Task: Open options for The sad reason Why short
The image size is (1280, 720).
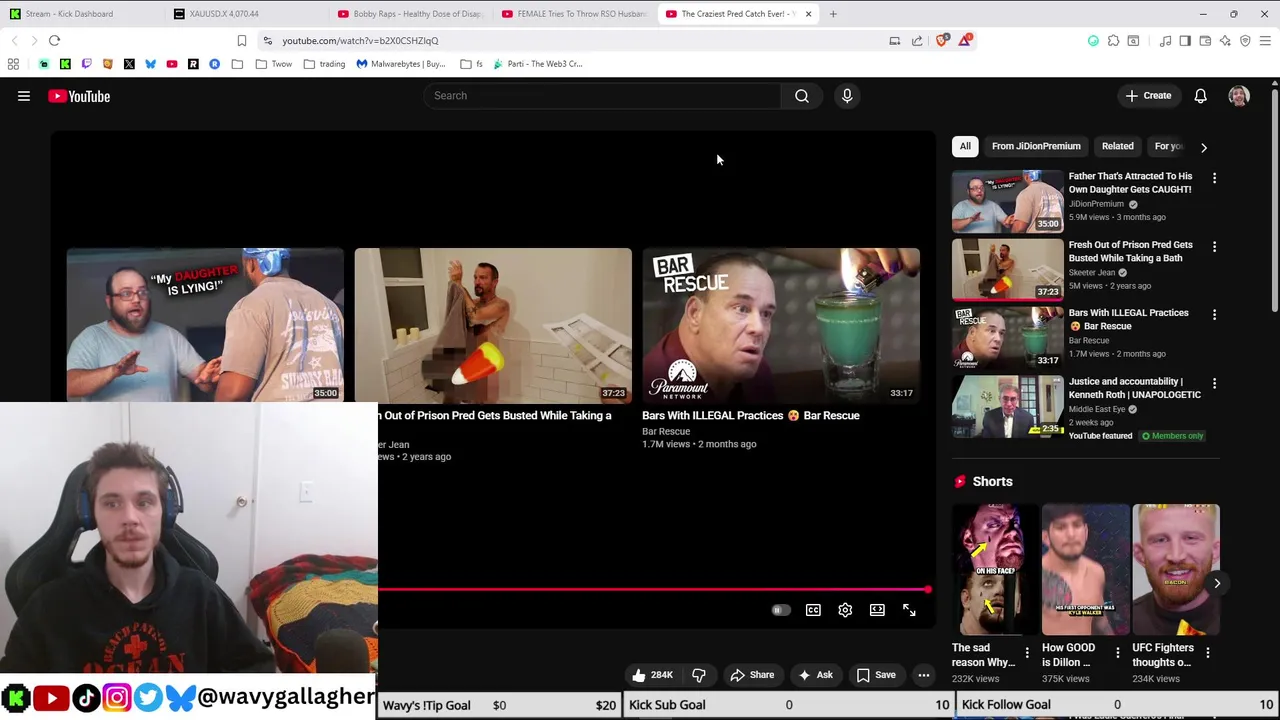Action: point(1027,653)
